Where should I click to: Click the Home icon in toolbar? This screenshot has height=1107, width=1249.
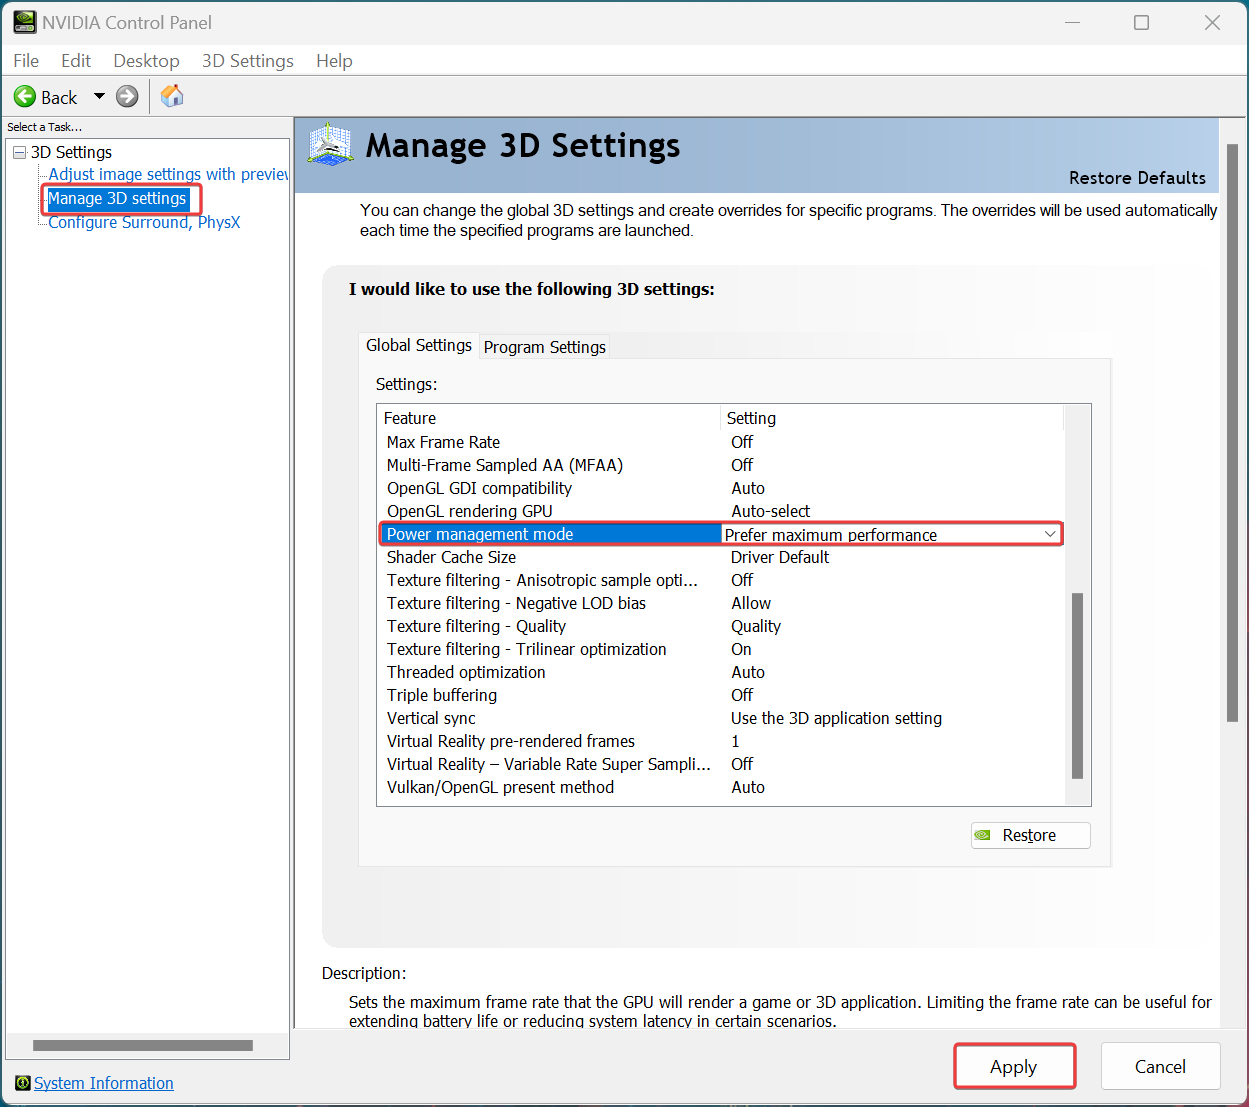[172, 96]
